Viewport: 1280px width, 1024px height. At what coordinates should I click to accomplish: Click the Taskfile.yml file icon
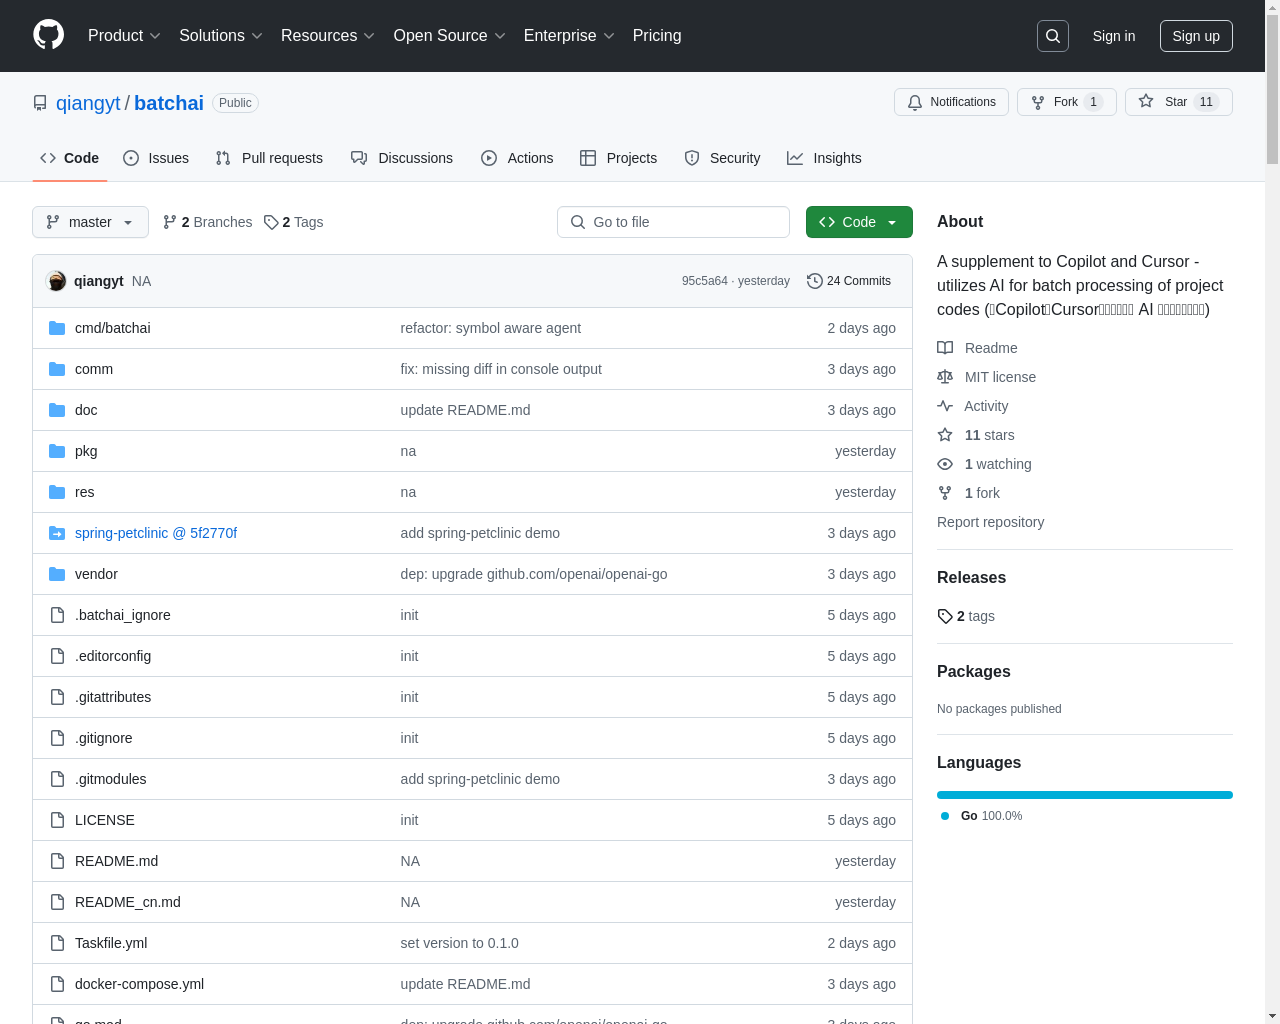tap(57, 943)
